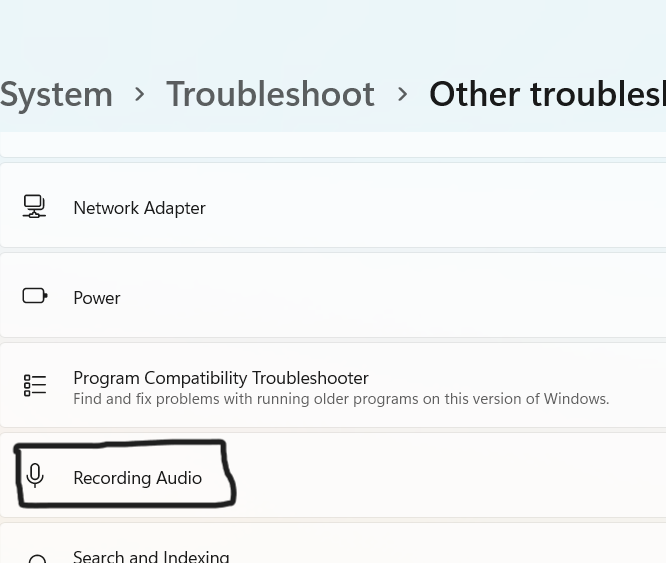Navigate to Troubleshoot breadcrumb page
The width and height of the screenshot is (666, 563).
point(270,94)
